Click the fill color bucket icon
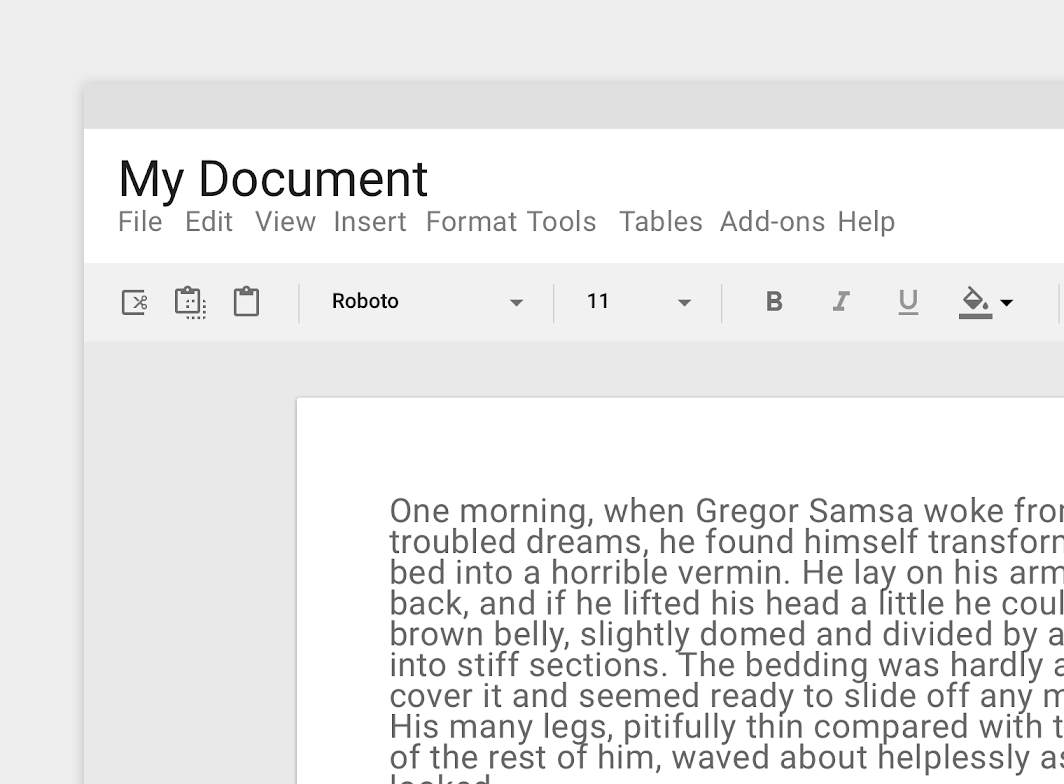1064x784 pixels. [975, 302]
